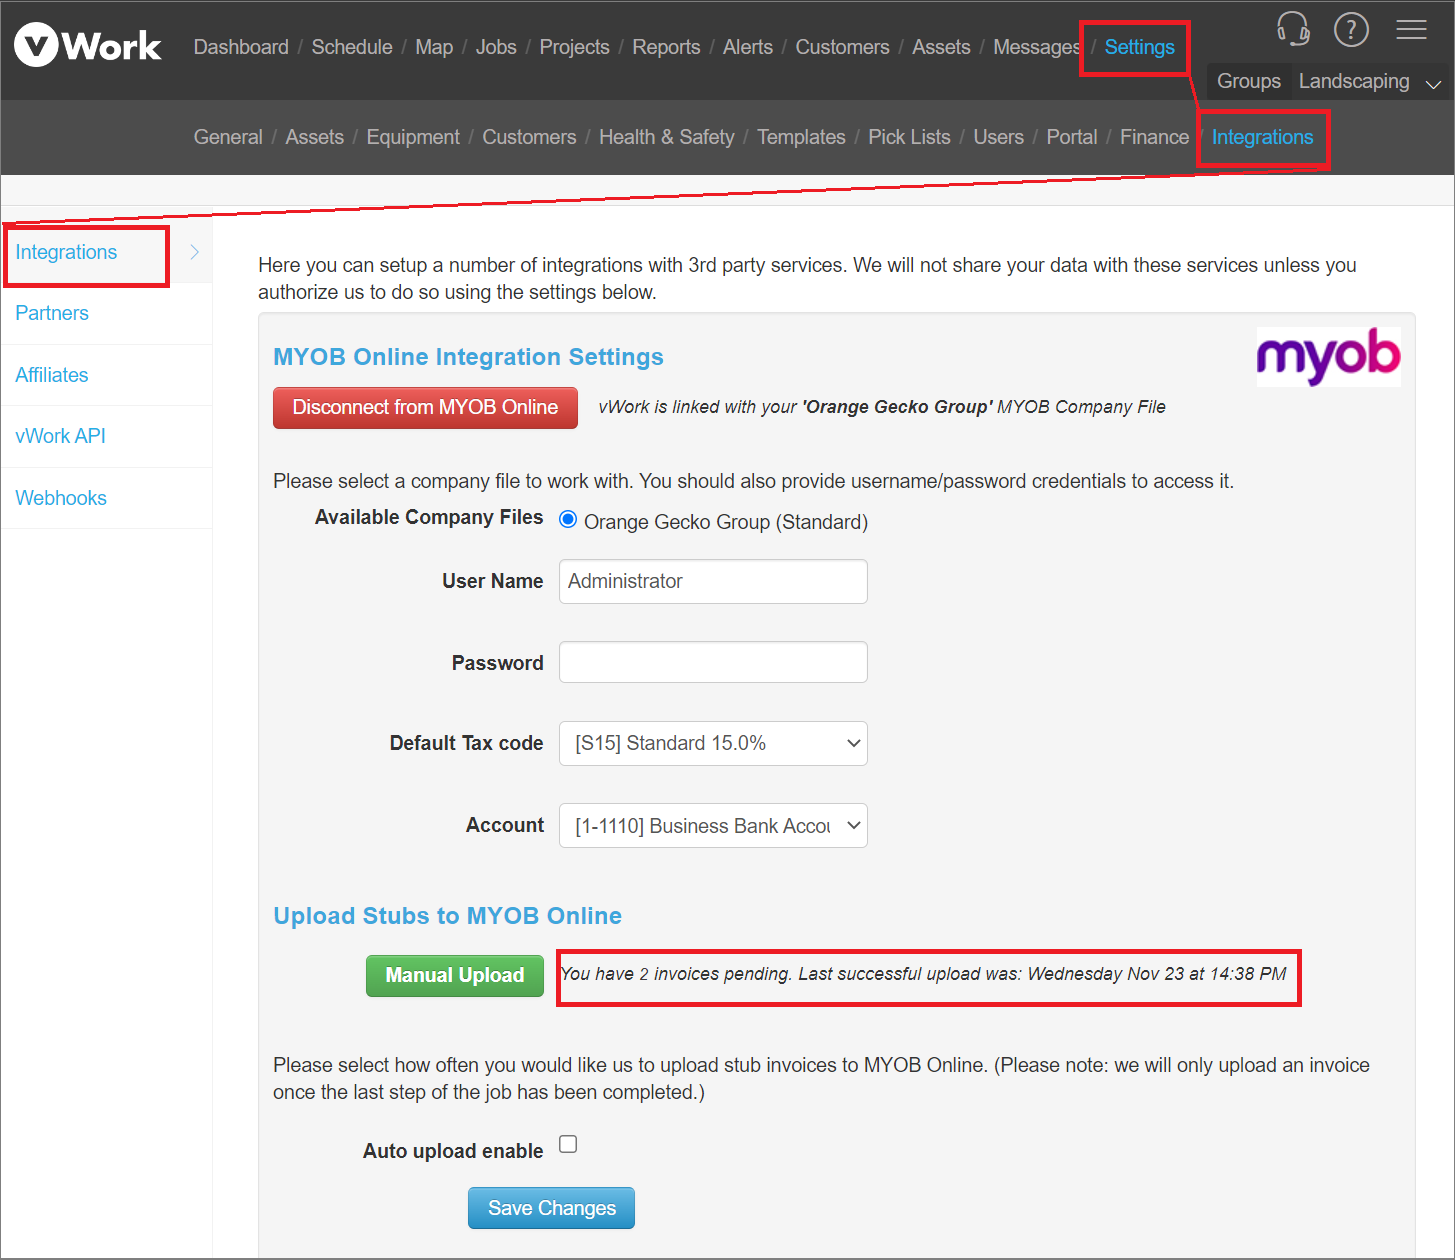The image size is (1455, 1260).
Task: Click the Upload Stubs to MYOB Online heading
Action: tap(447, 916)
